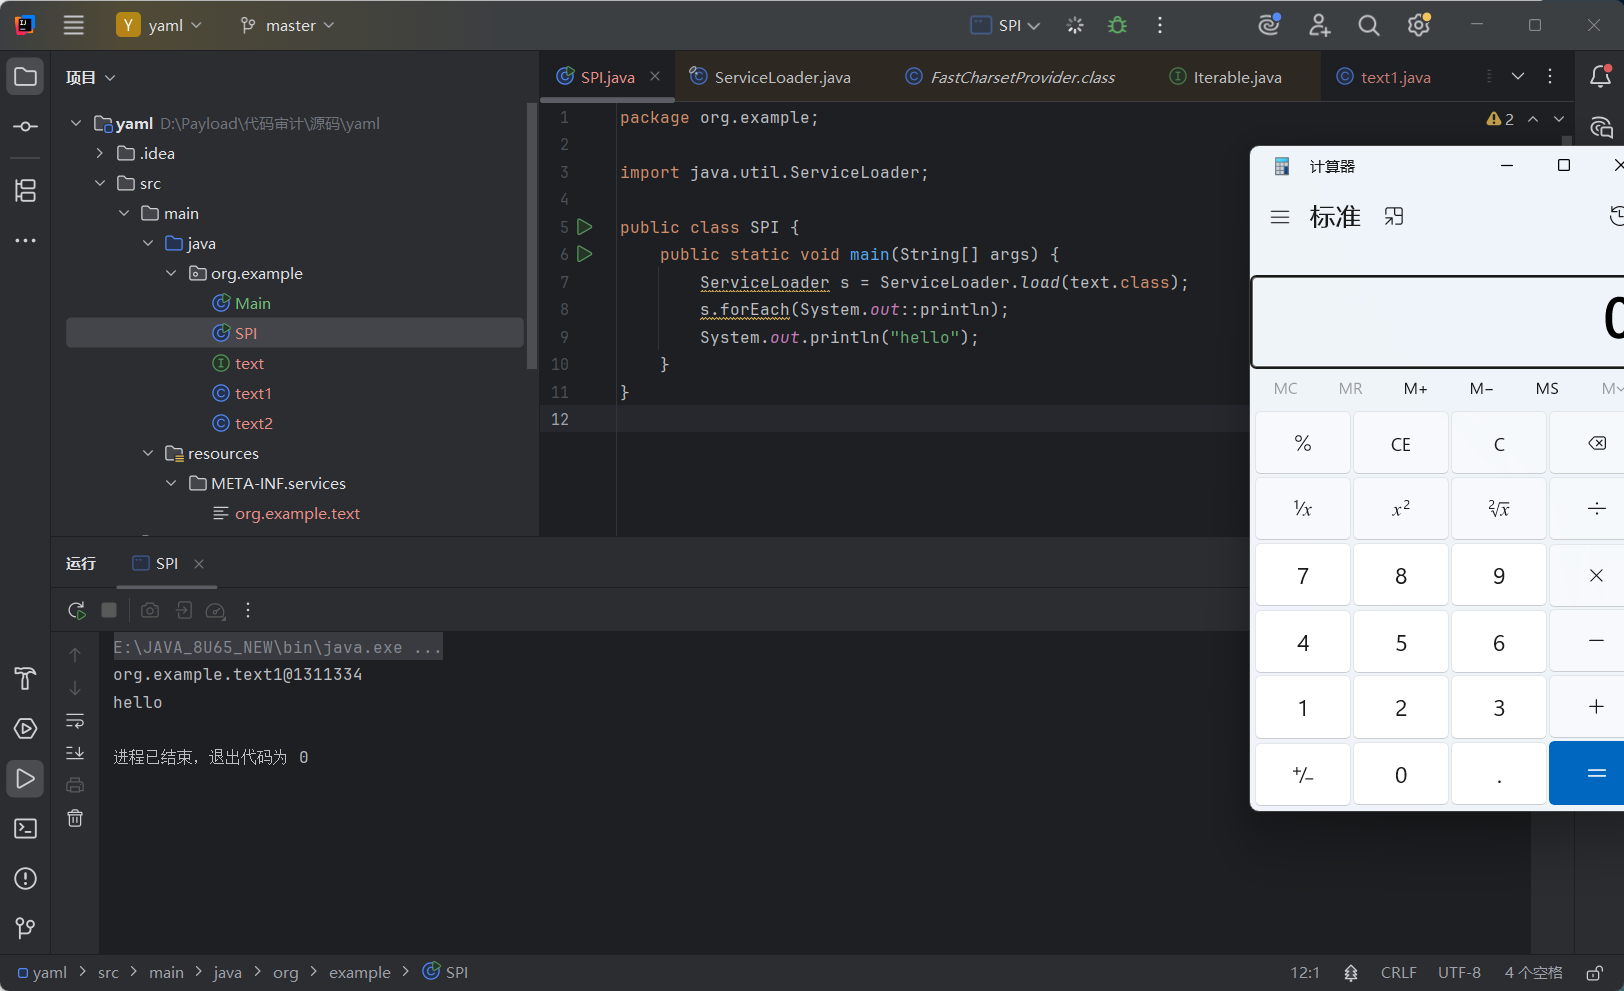Toggle soft-wrap in the Run console
The image size is (1624, 991).
(75, 721)
